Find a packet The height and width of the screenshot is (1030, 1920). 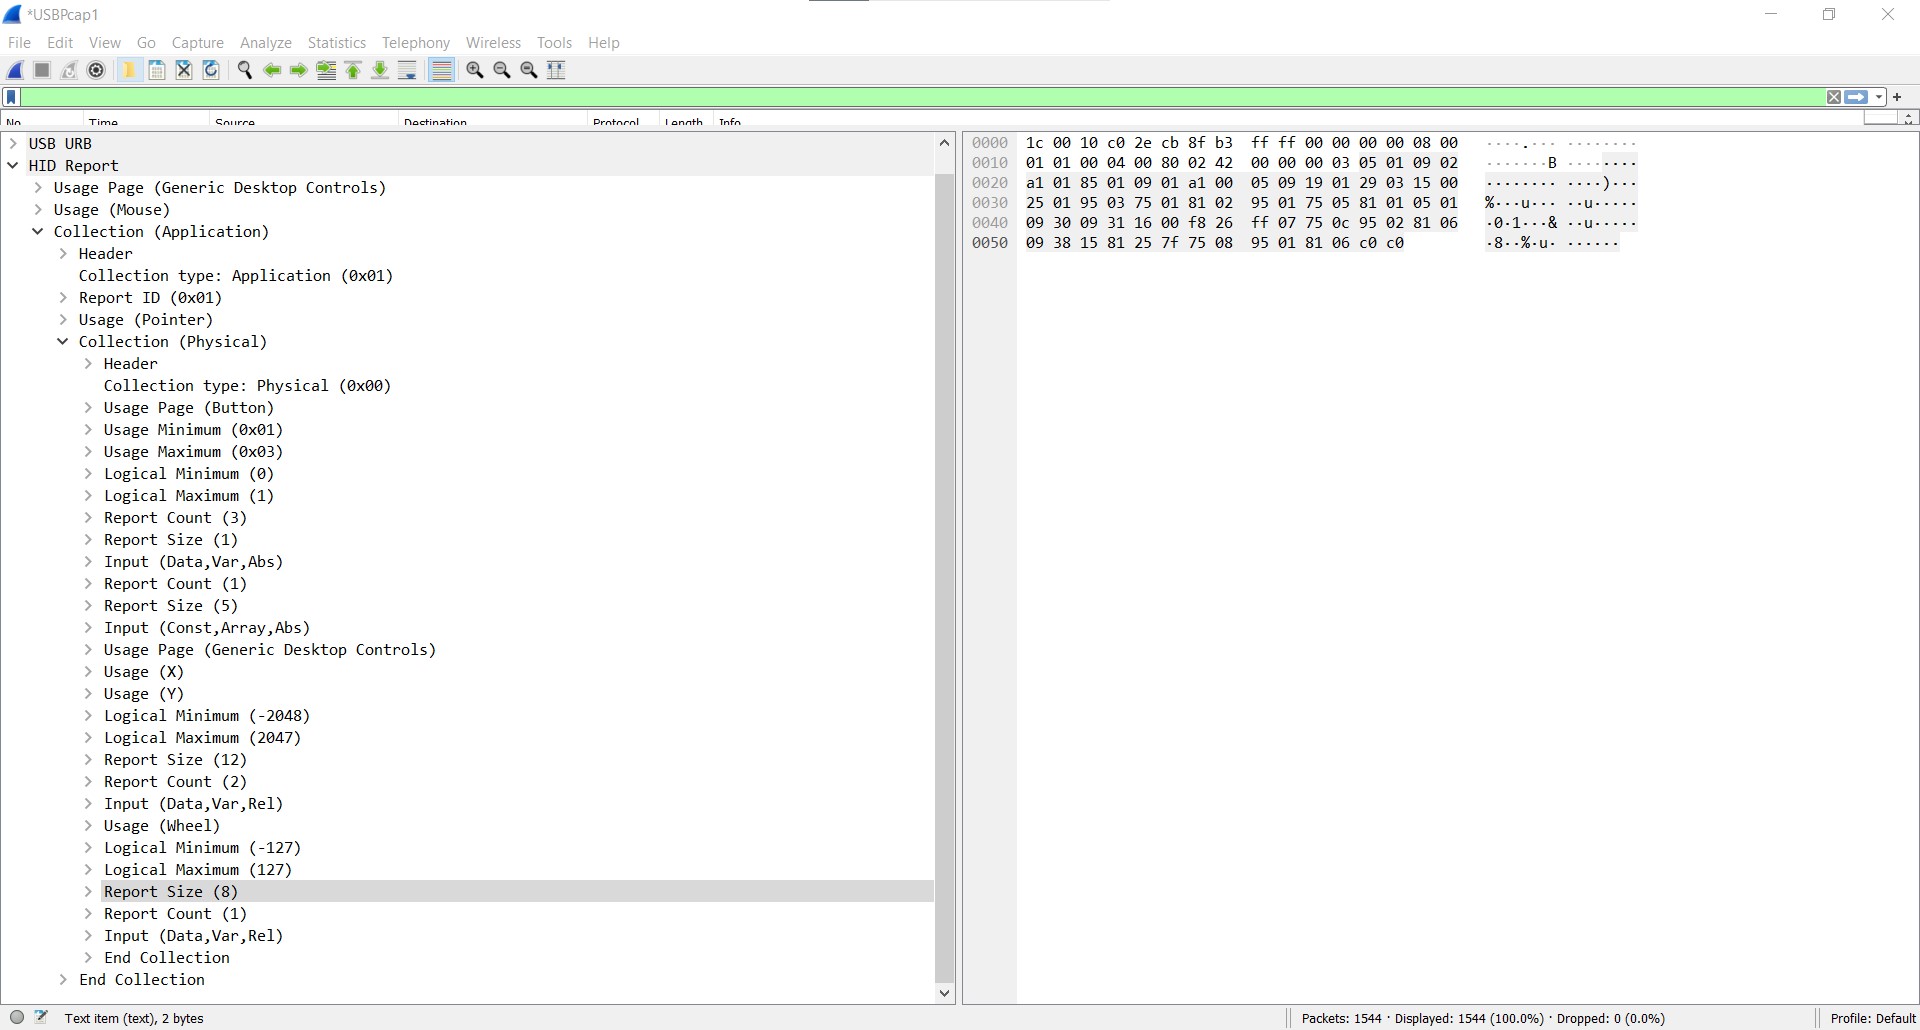(244, 70)
